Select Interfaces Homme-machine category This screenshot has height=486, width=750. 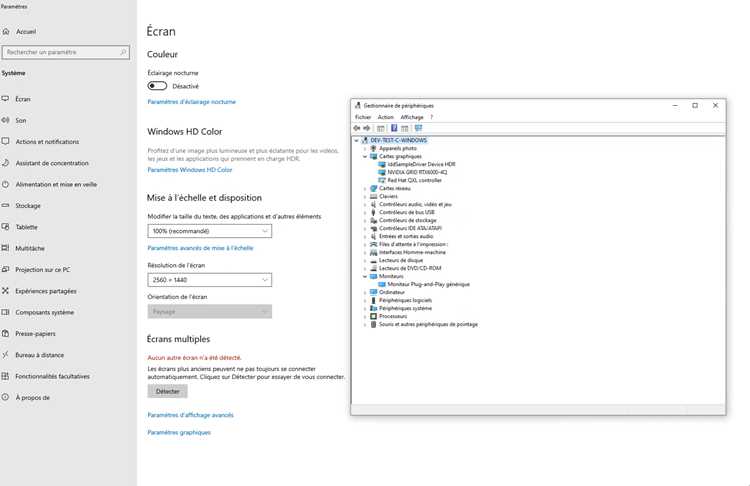pos(412,252)
